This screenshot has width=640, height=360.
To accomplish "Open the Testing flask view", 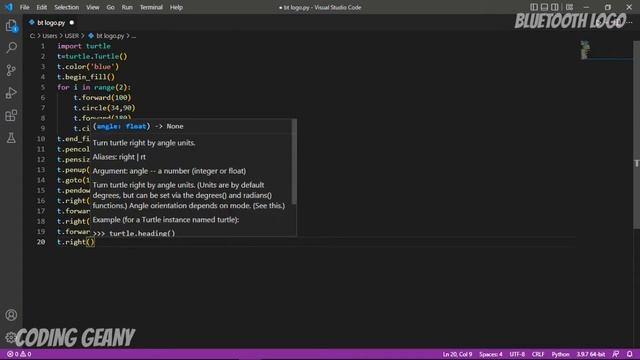I will click(11, 138).
